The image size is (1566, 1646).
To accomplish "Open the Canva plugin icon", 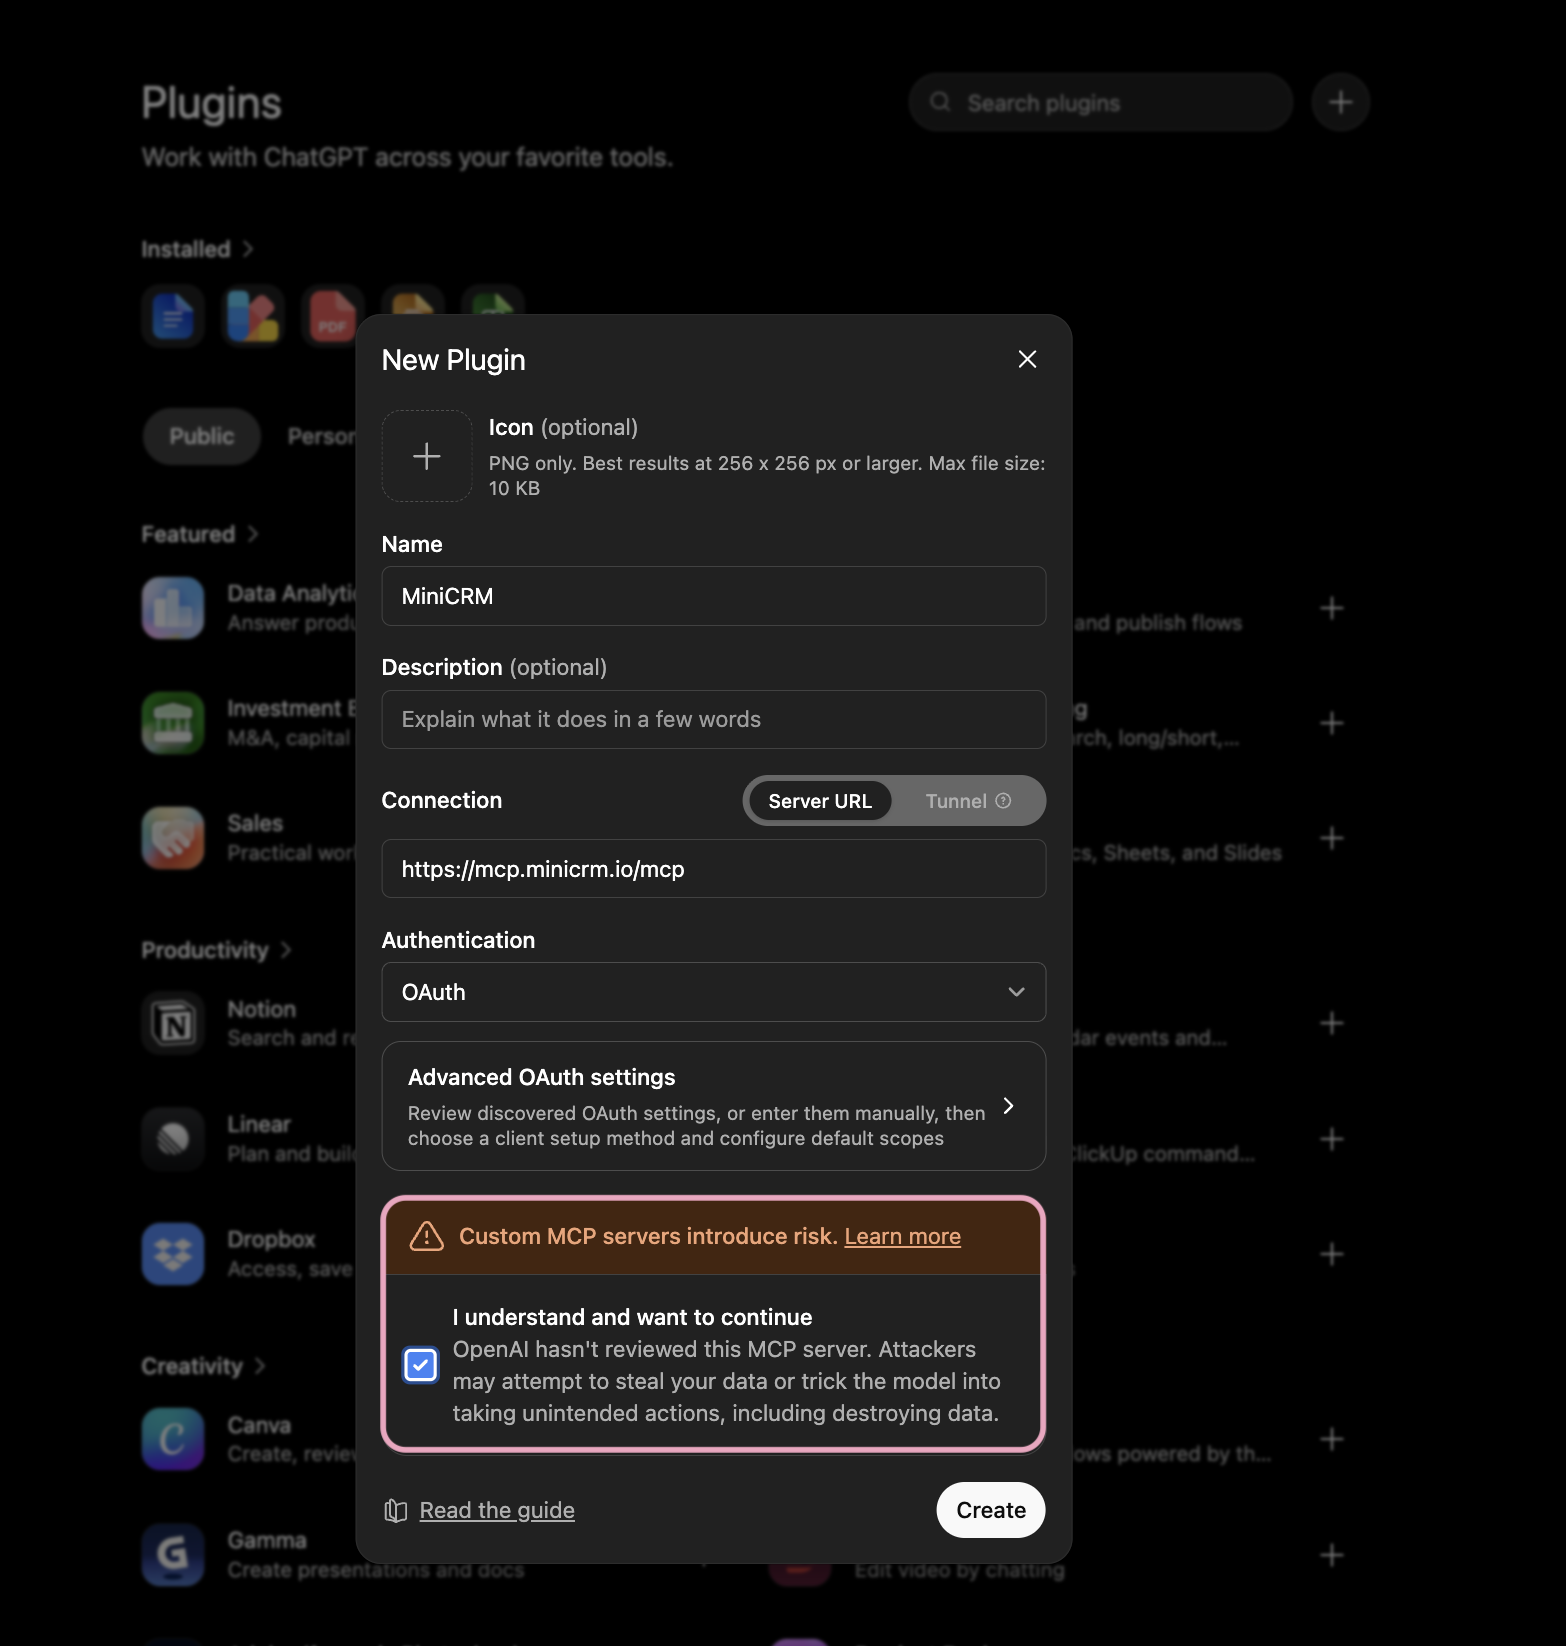I will [173, 1439].
